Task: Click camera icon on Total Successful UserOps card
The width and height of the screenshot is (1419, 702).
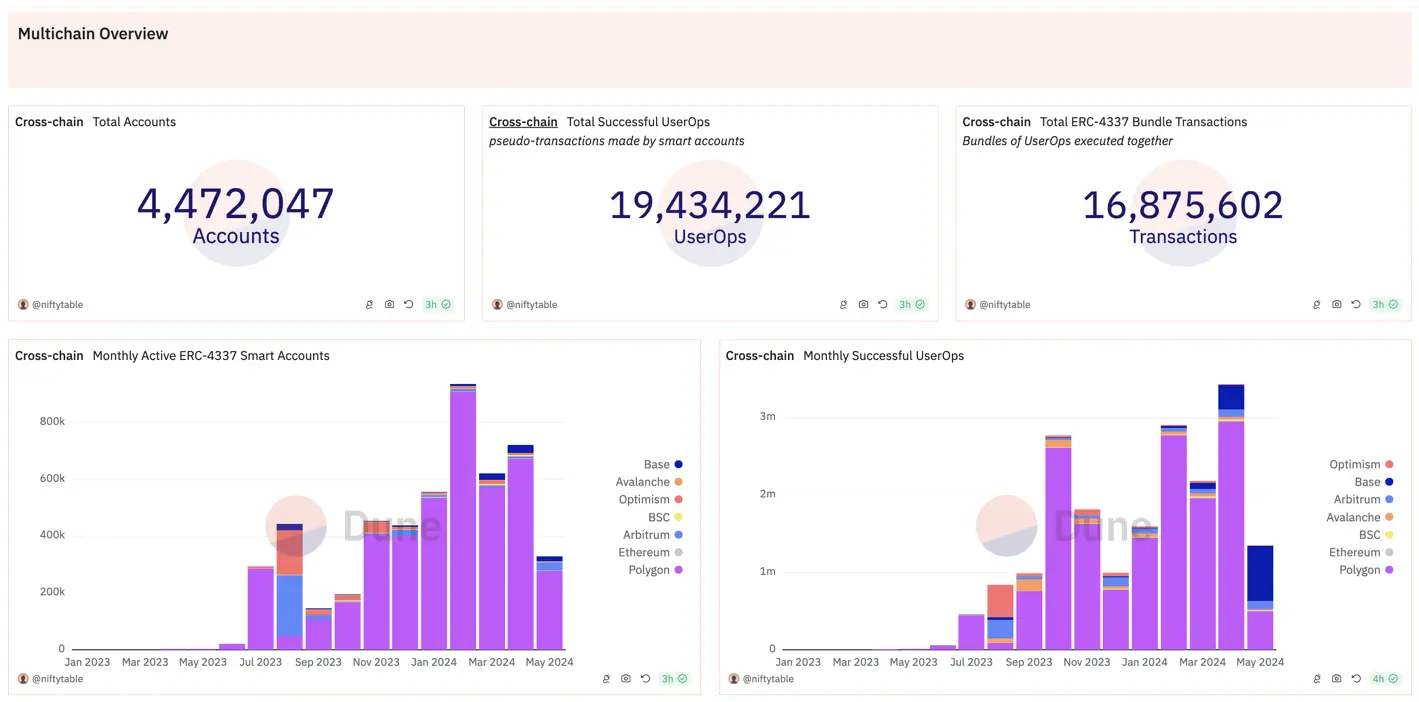Action: 863,304
